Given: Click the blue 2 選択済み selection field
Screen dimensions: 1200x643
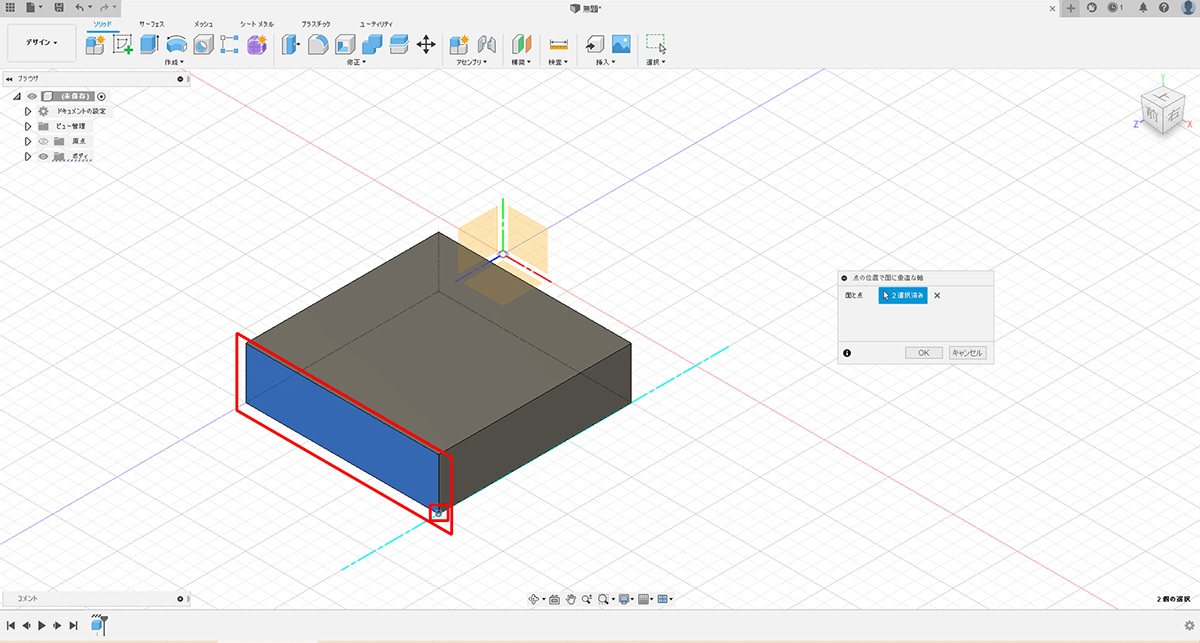Looking at the screenshot, I should (x=903, y=295).
